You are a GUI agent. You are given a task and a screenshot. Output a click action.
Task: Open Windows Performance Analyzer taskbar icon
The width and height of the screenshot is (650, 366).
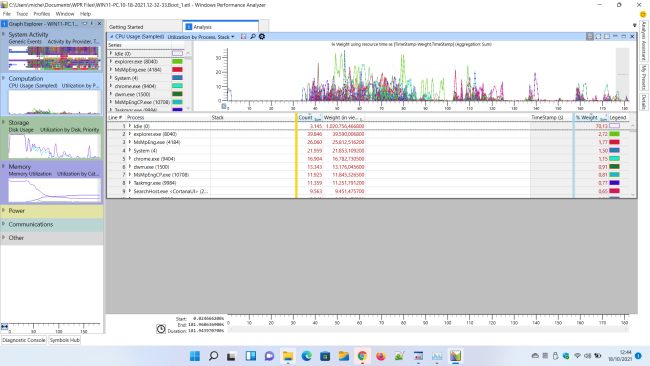(456, 356)
